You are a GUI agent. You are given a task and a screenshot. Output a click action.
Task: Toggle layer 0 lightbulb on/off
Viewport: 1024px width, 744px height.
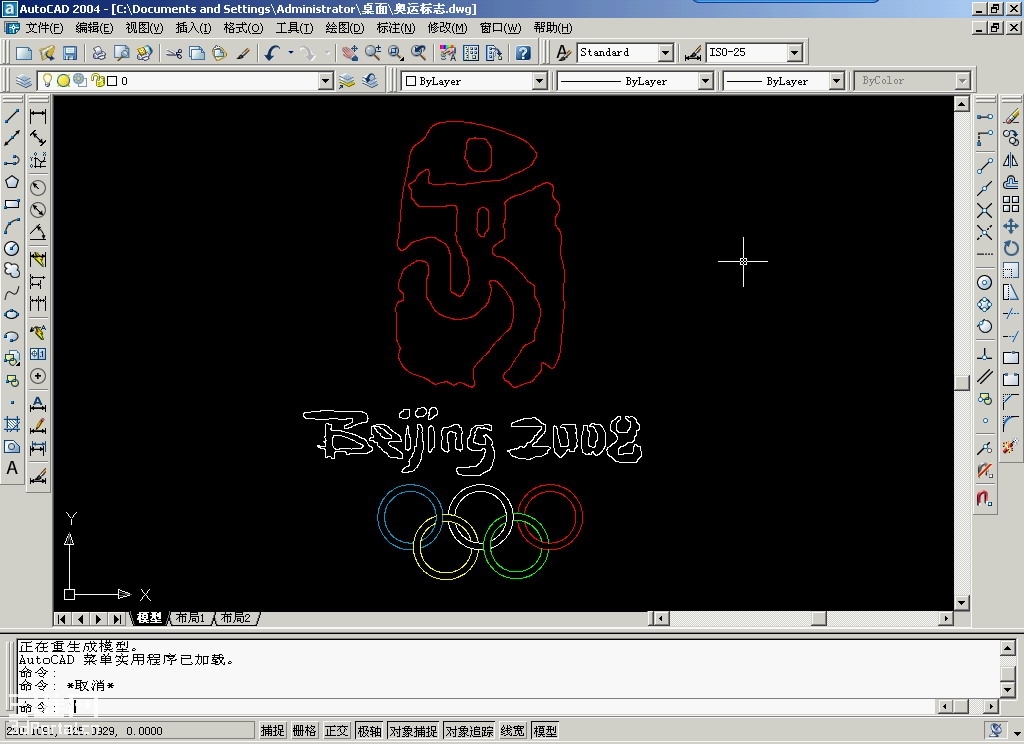pyautogui.click(x=47, y=80)
